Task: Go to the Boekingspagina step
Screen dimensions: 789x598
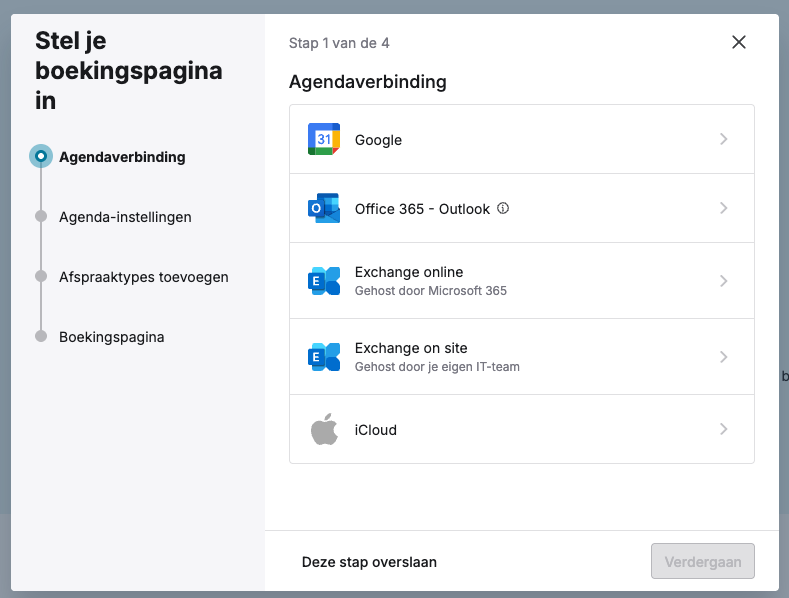Action: (x=111, y=337)
